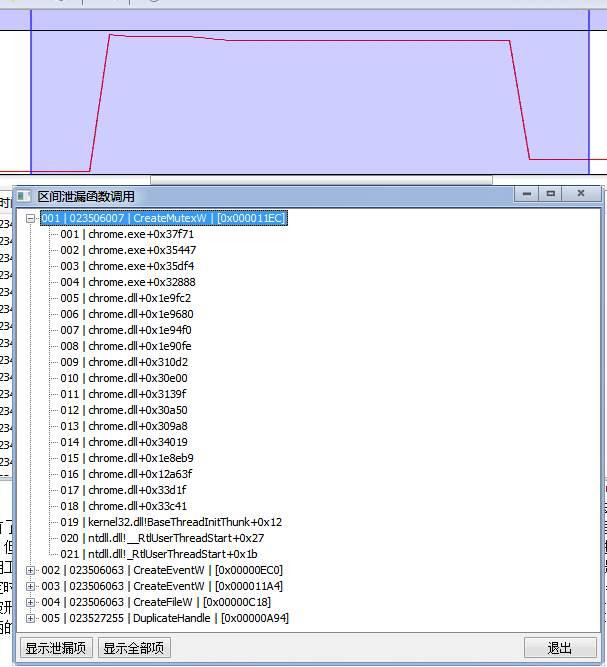Image resolution: width=607 pixels, height=667 pixels.
Task: Select stack frame chrome.dll+0x30a50
Action: click(124, 410)
